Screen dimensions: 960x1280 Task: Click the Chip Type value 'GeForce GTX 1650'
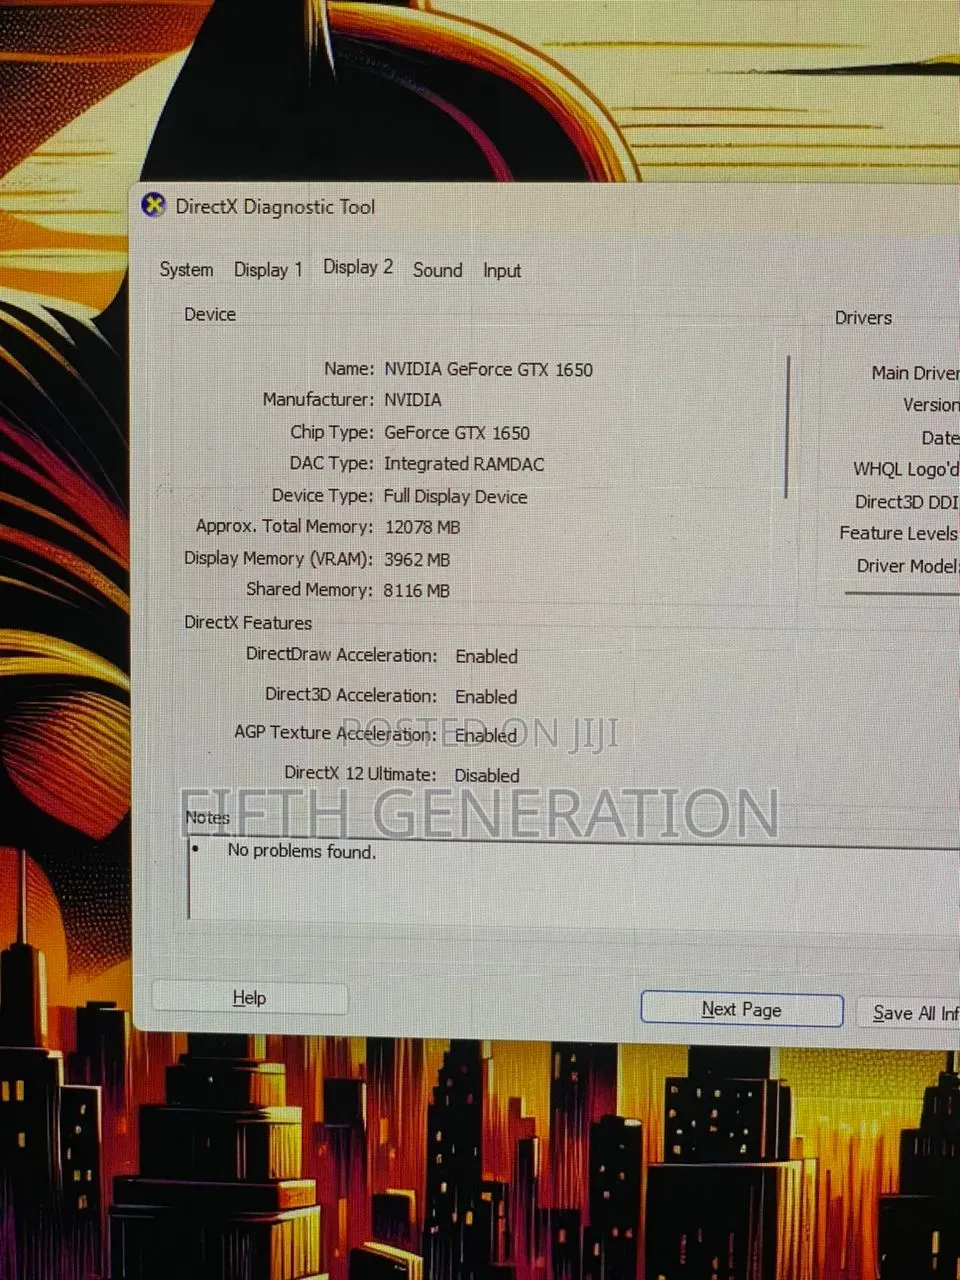tap(456, 433)
